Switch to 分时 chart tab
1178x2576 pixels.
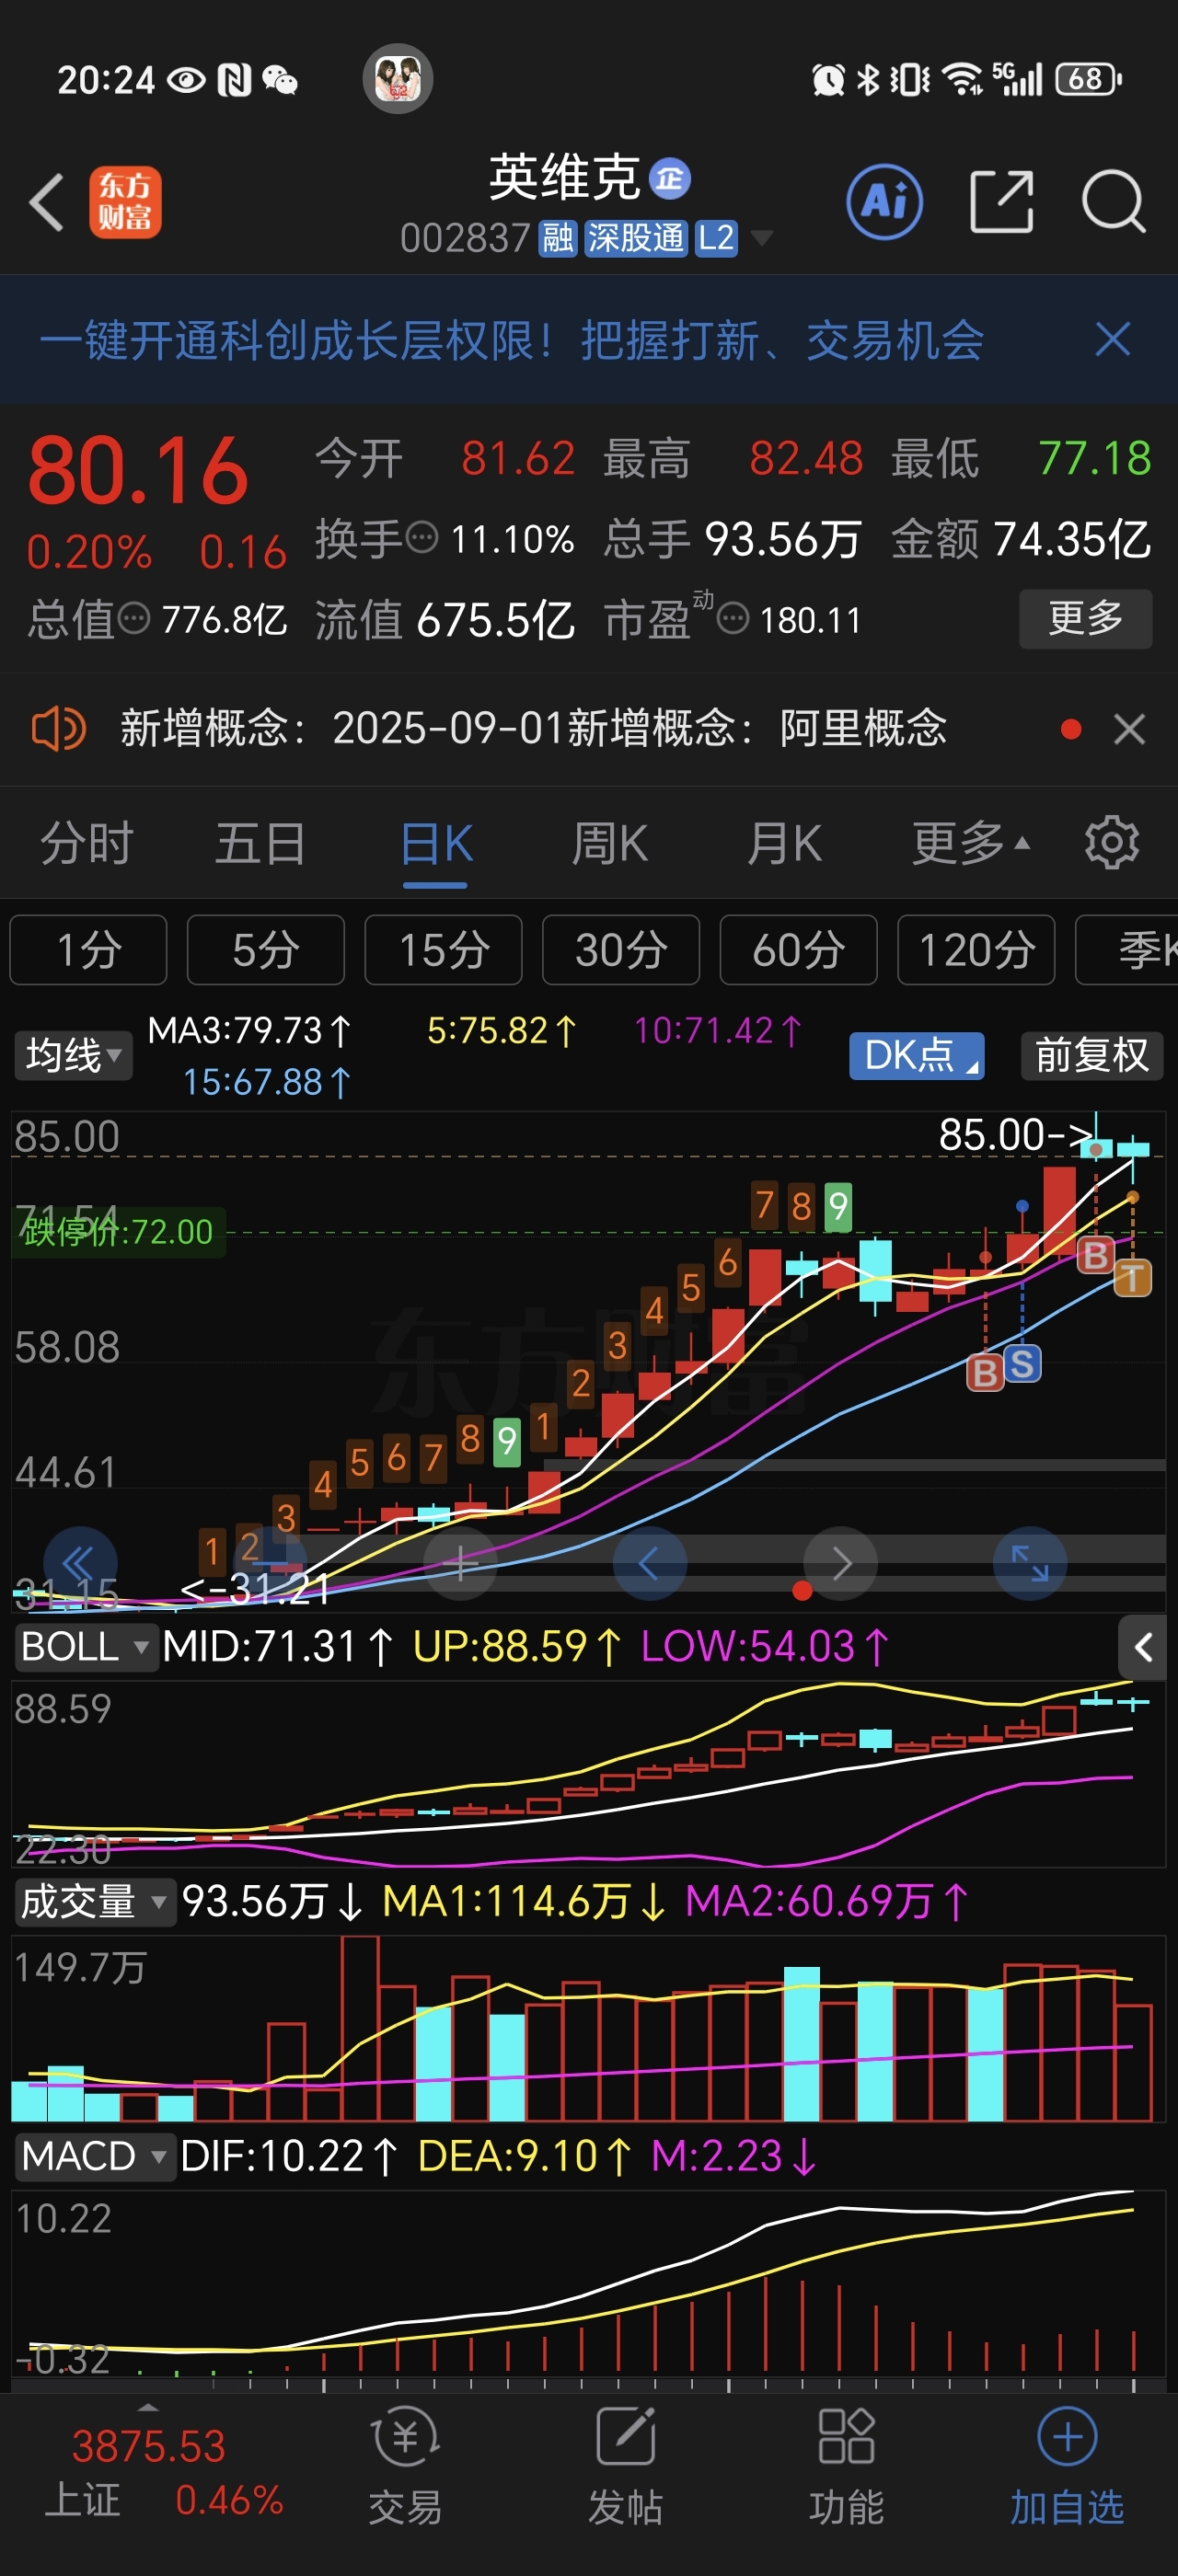click(x=87, y=843)
